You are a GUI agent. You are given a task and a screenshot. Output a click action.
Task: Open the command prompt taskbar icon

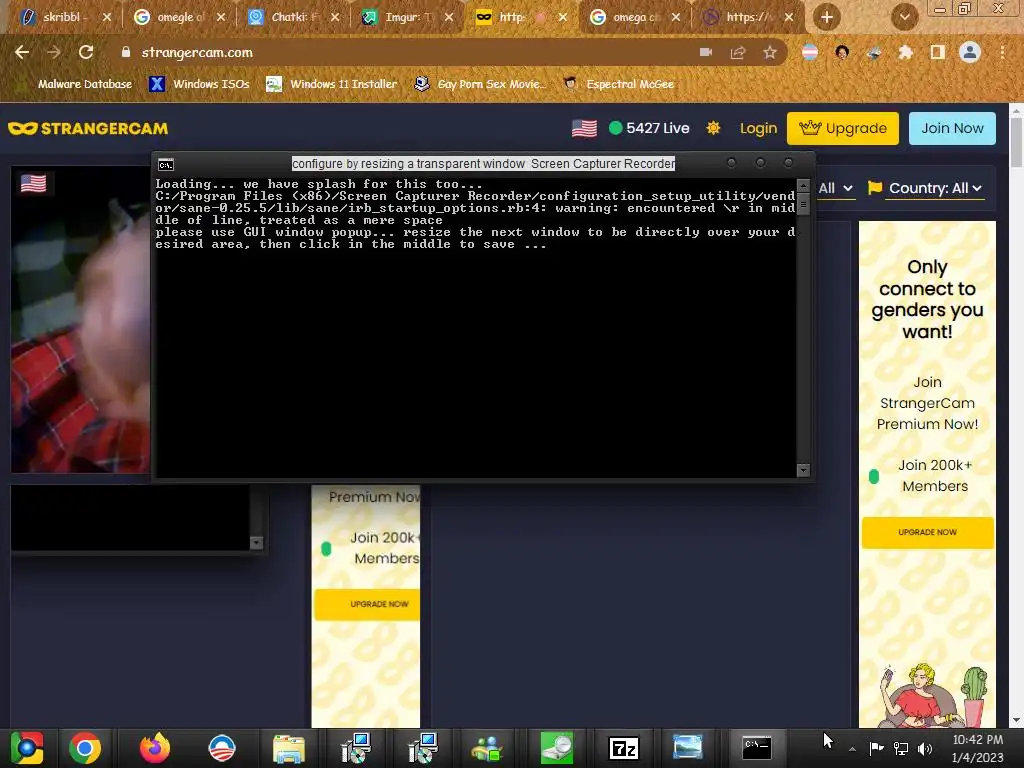(757, 748)
